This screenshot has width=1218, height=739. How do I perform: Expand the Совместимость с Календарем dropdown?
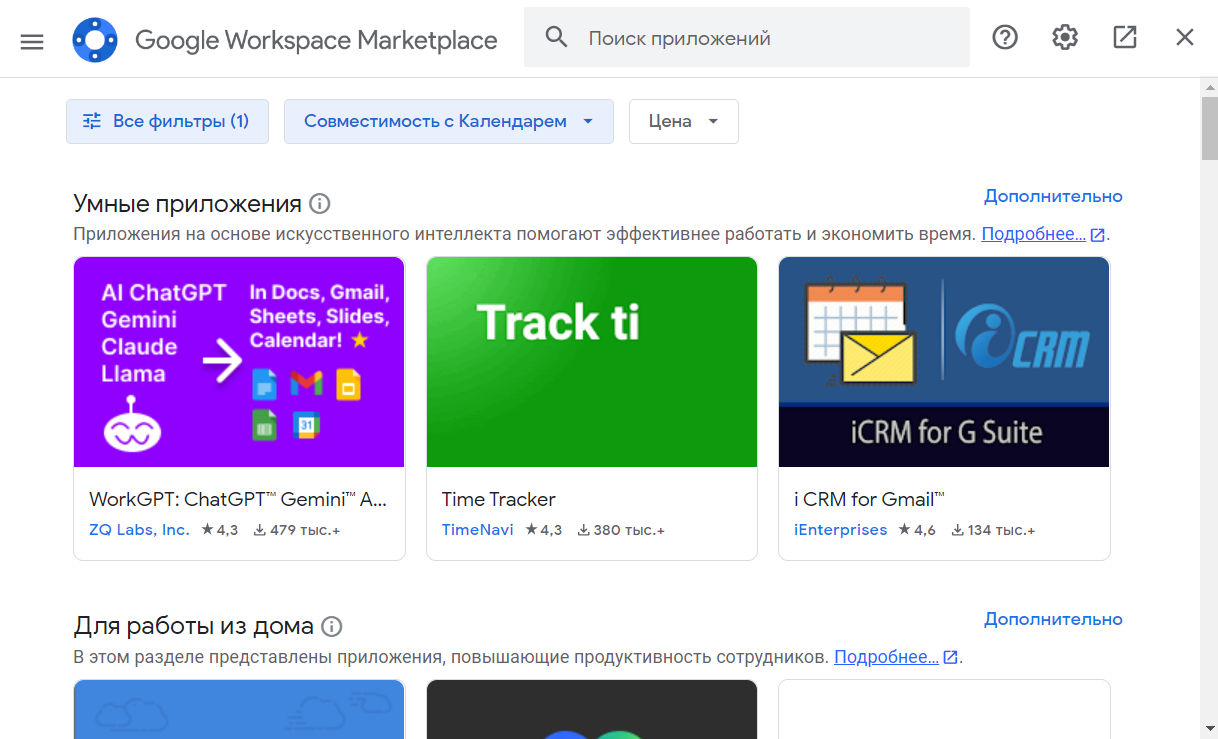(448, 121)
